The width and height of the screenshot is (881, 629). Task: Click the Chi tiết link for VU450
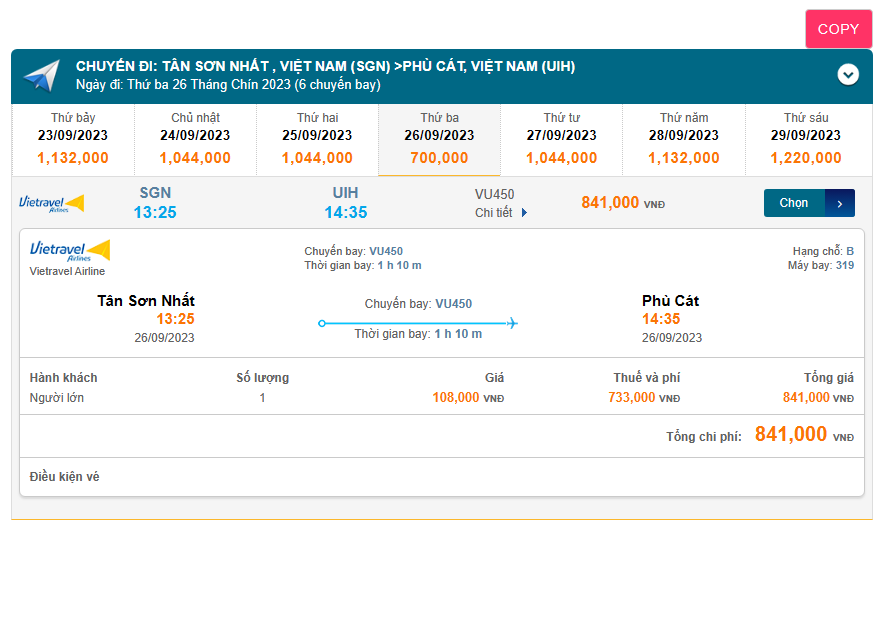point(495,213)
